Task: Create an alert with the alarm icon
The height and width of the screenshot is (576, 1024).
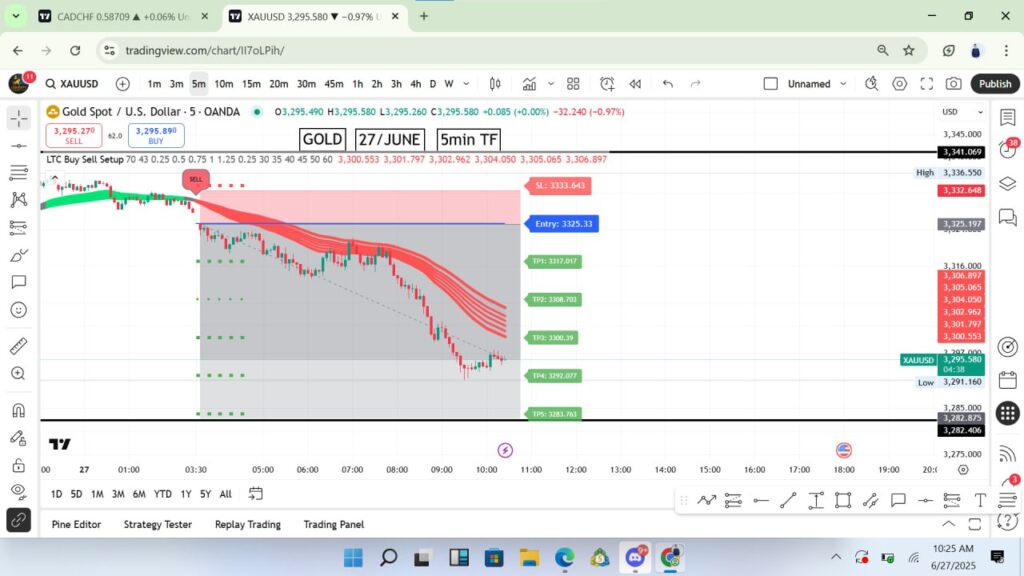Action: (607, 84)
